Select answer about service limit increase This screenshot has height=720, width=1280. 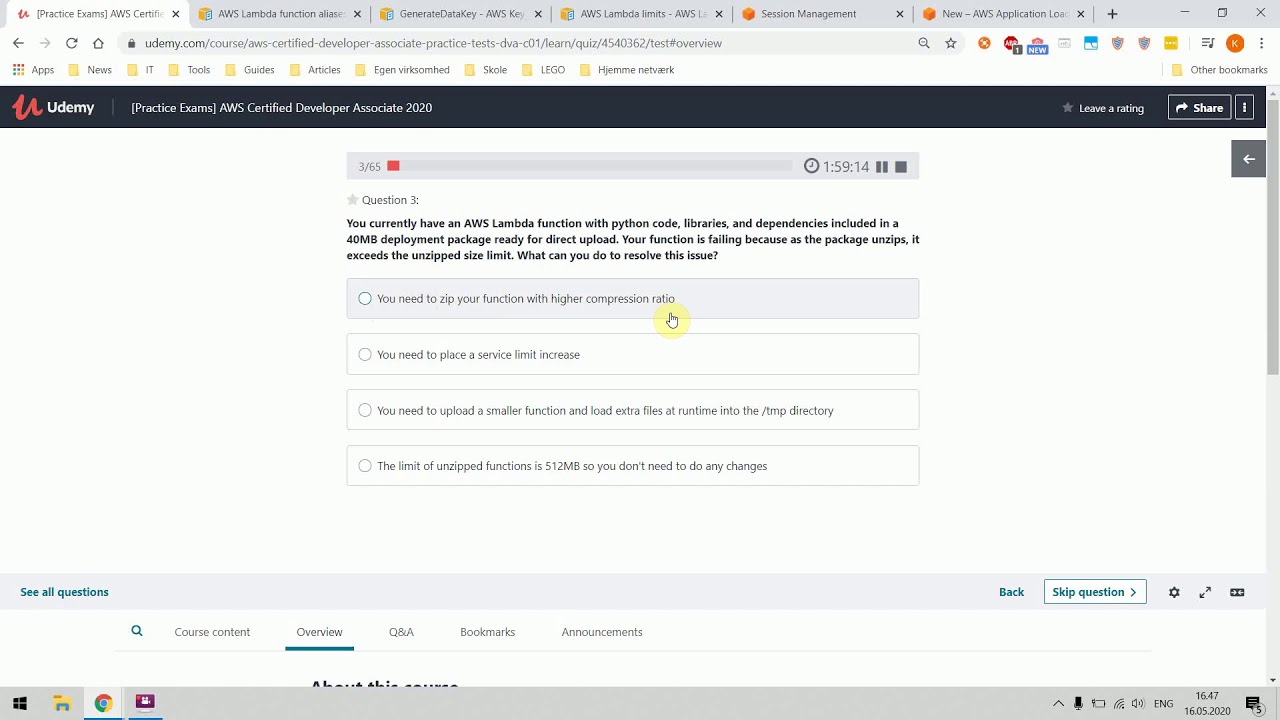tap(632, 354)
